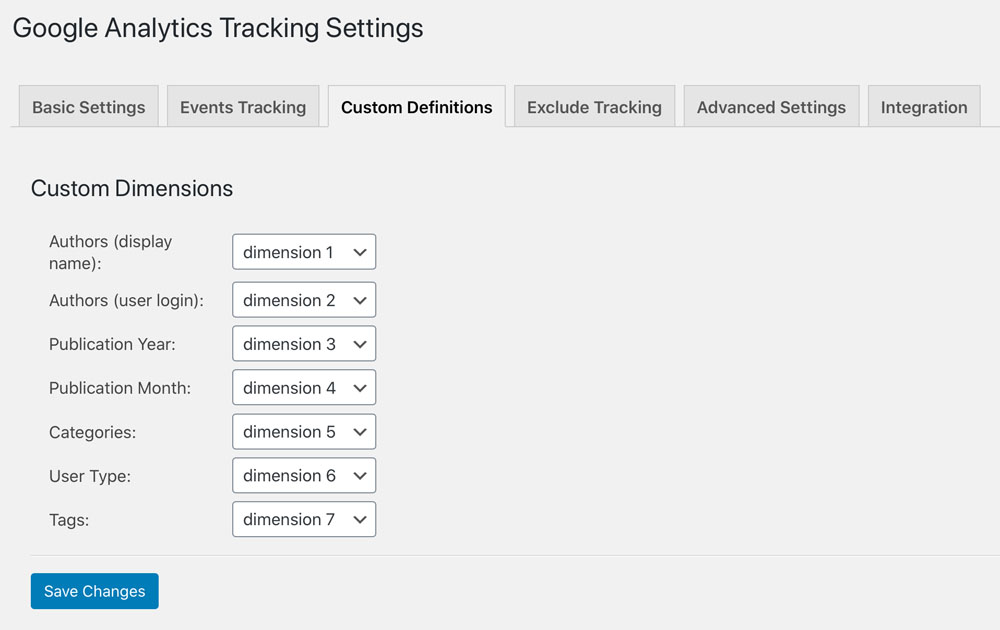Click the chevron arrow beside dimension 5

click(x=360, y=432)
